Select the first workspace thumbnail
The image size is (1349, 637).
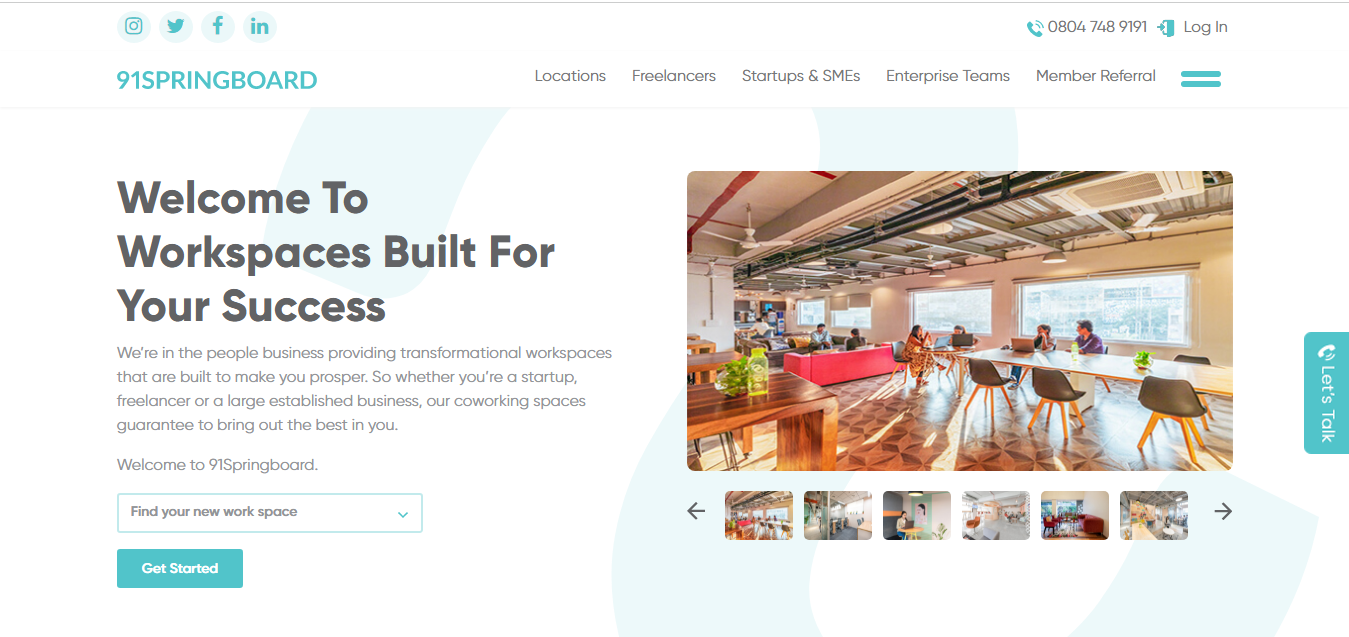759,515
